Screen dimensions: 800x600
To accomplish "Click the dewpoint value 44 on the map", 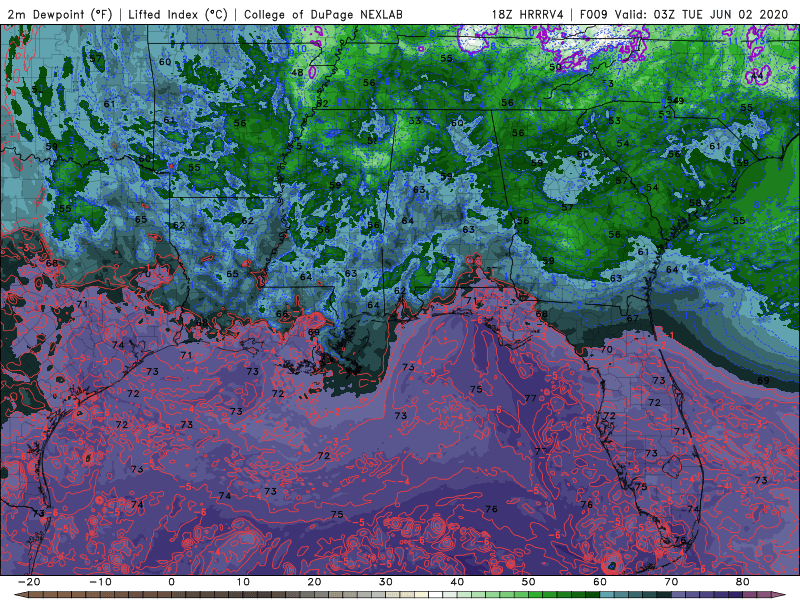I will [x=758, y=76].
